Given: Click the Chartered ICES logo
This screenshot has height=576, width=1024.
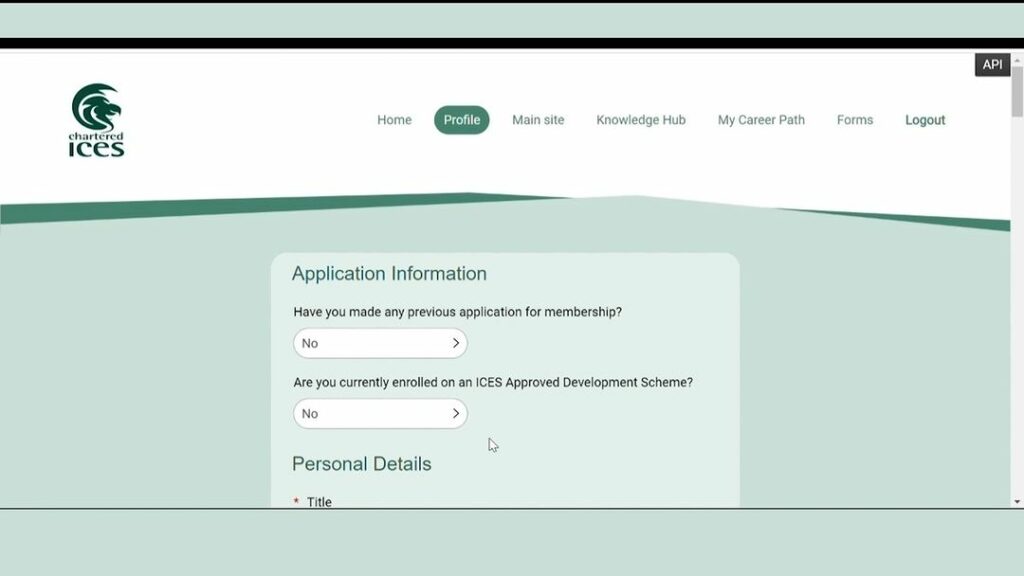Looking at the screenshot, I should pos(97,120).
